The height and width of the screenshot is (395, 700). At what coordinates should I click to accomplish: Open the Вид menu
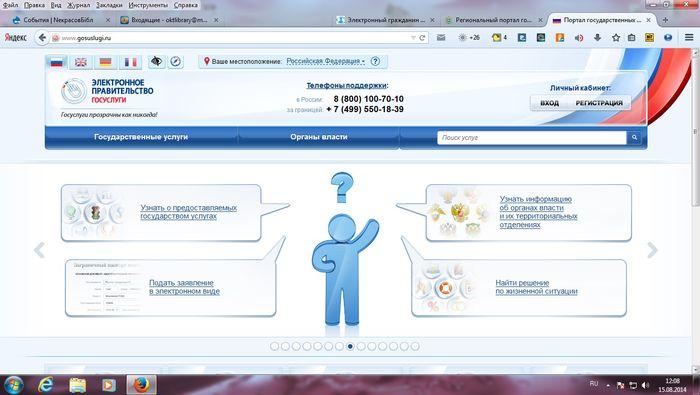tap(56, 5)
